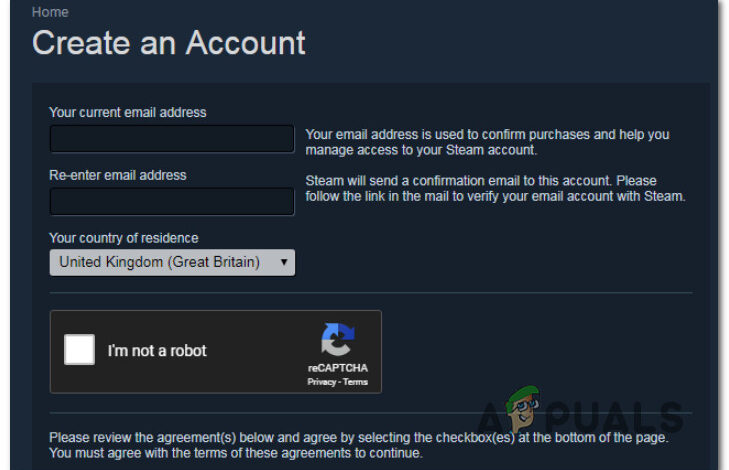
Task: Click the email usage explanation paragraph
Action: [487, 142]
